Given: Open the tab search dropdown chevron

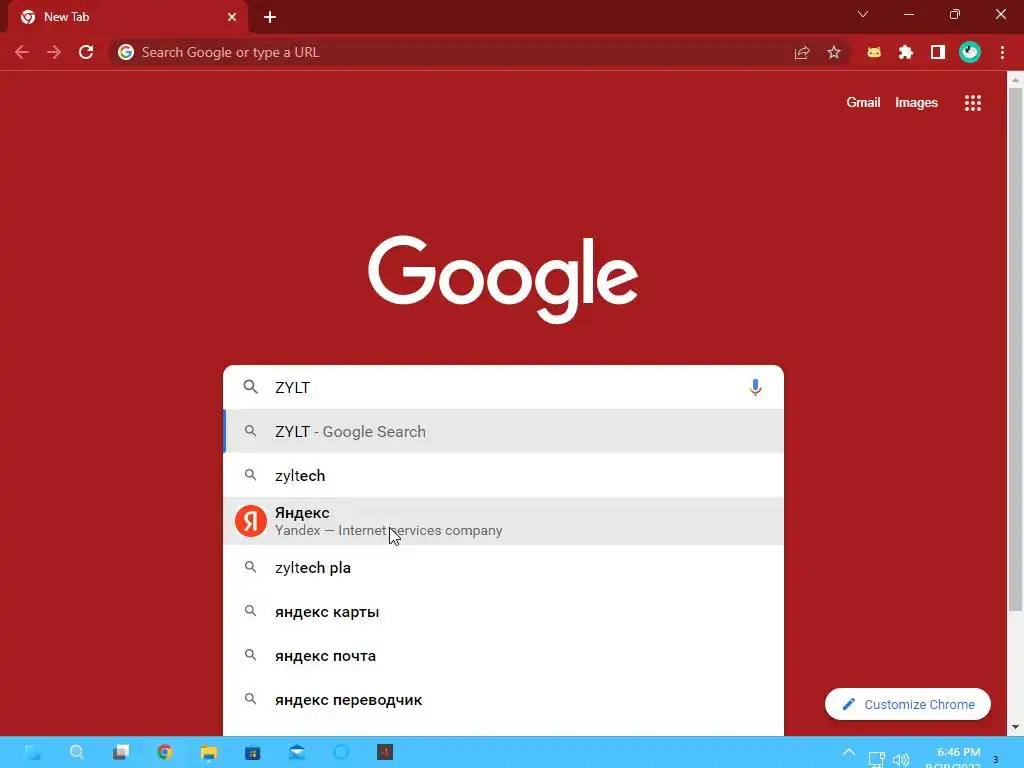Looking at the screenshot, I should pos(863,14).
